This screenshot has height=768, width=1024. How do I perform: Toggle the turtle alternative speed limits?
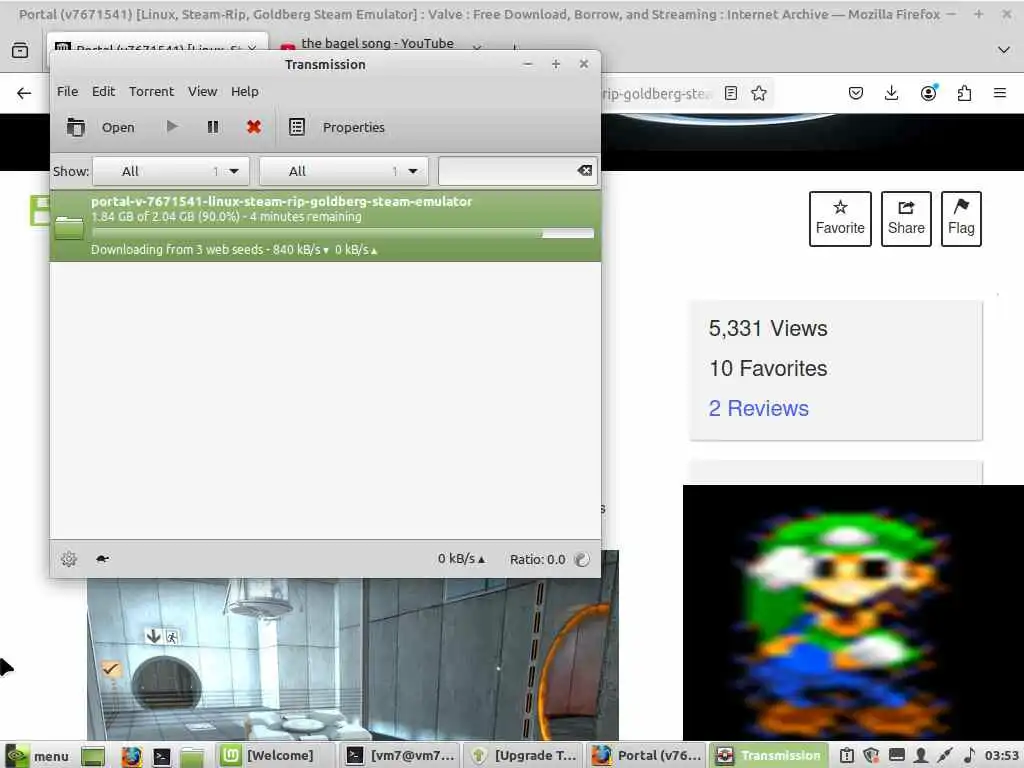click(103, 559)
